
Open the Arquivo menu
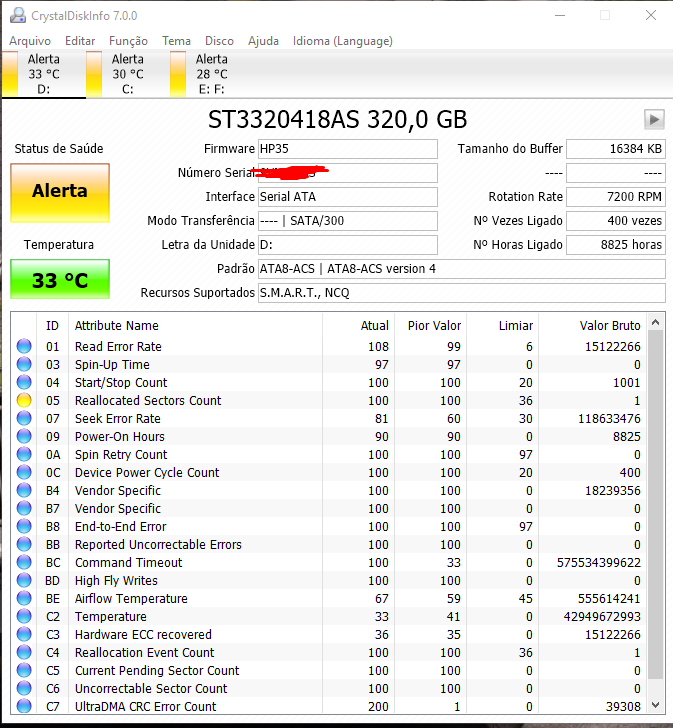point(30,41)
